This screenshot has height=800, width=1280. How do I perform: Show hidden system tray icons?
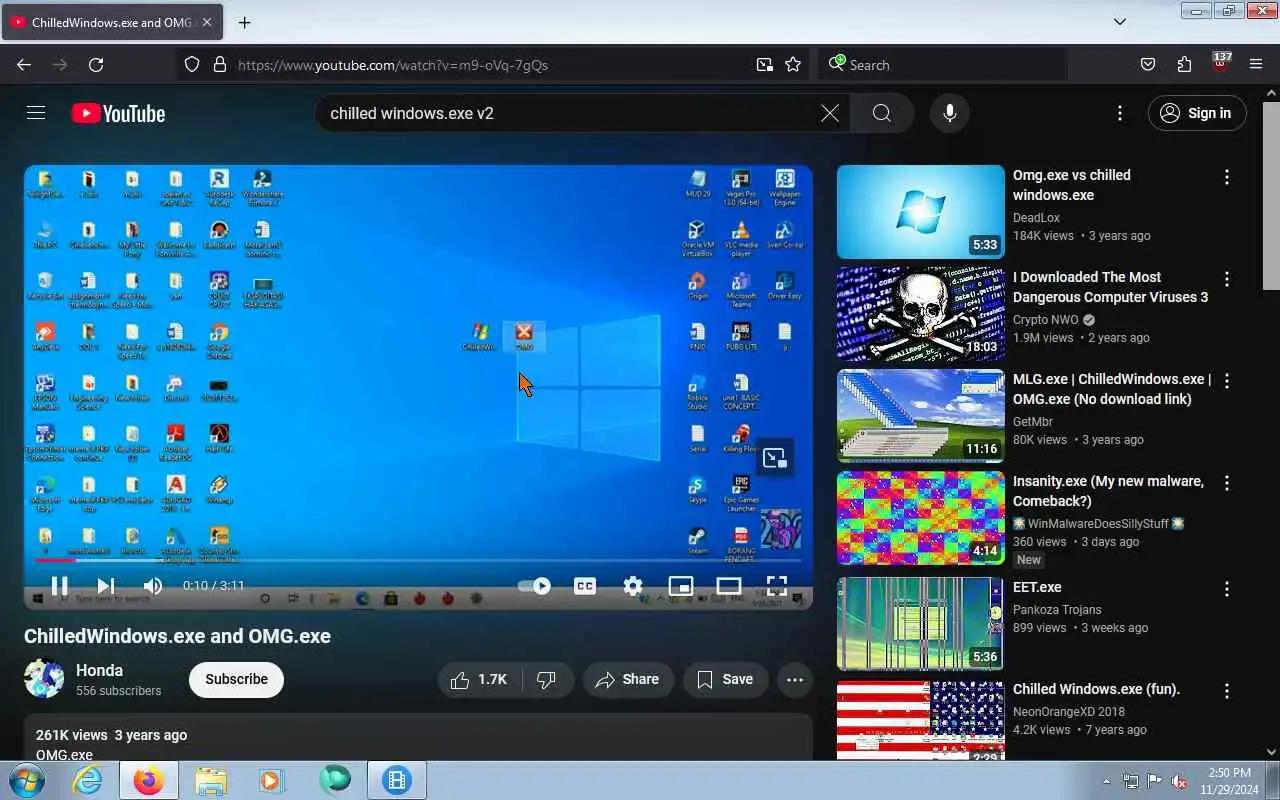click(x=1106, y=781)
